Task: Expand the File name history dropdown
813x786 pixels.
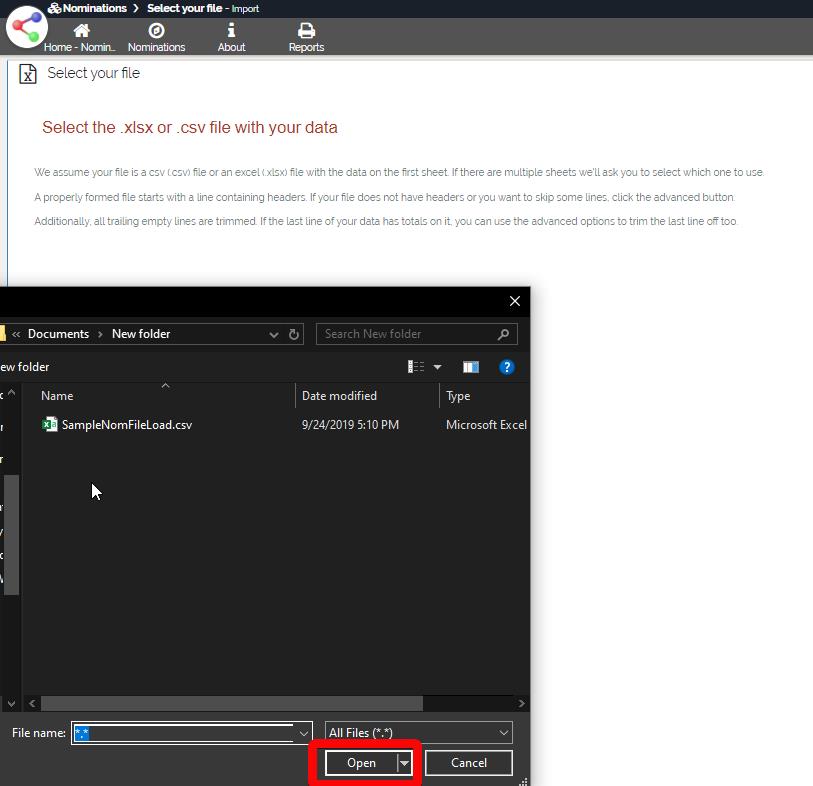Action: point(304,733)
